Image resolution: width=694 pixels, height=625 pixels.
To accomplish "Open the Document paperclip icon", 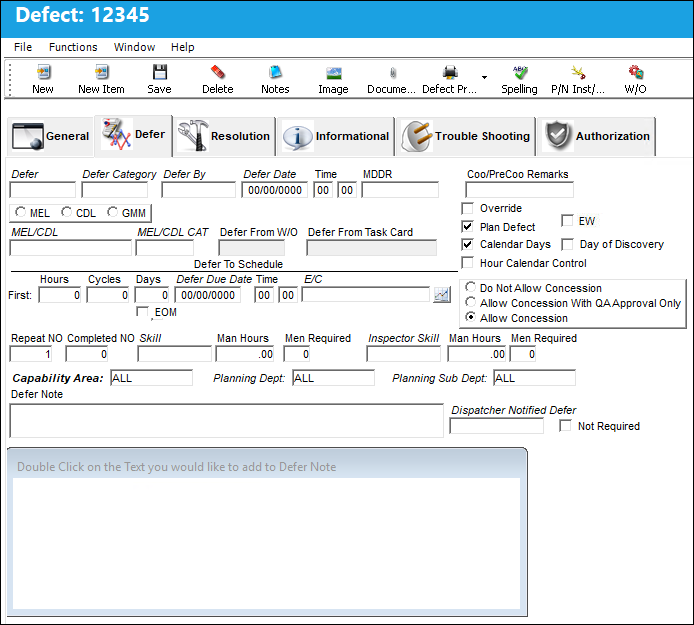I will point(393,73).
